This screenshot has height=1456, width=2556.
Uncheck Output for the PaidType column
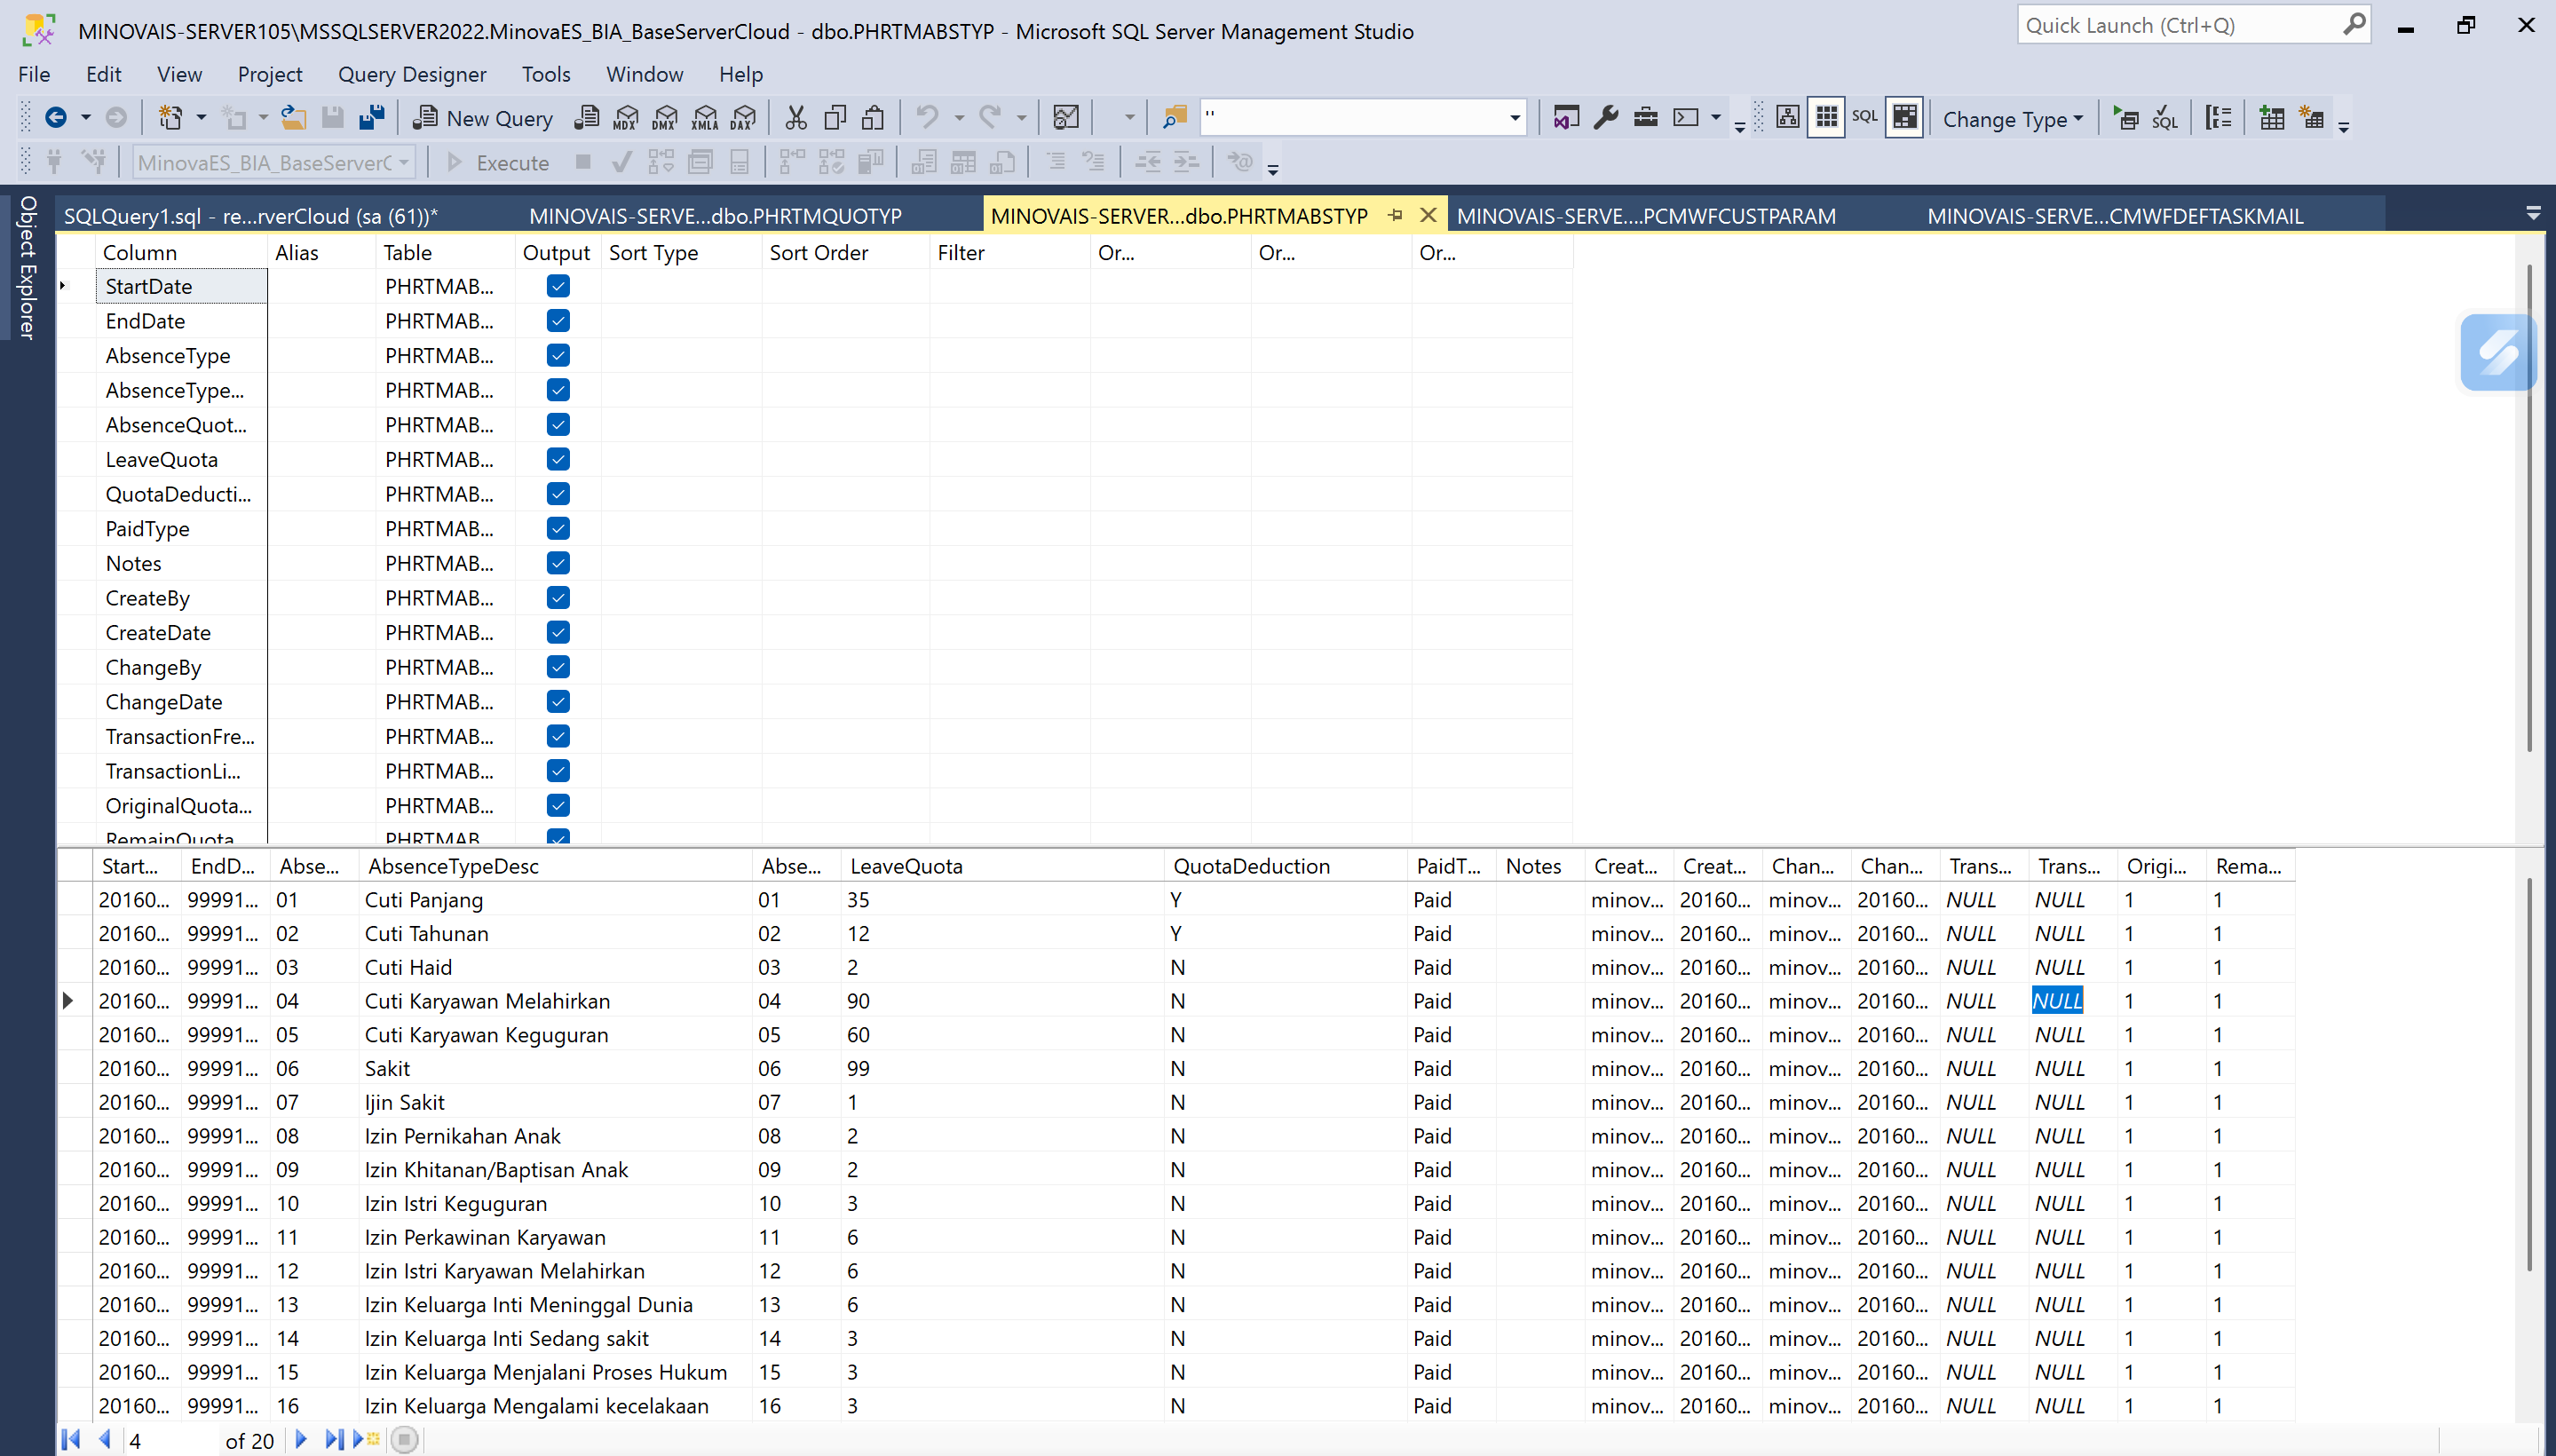click(558, 528)
